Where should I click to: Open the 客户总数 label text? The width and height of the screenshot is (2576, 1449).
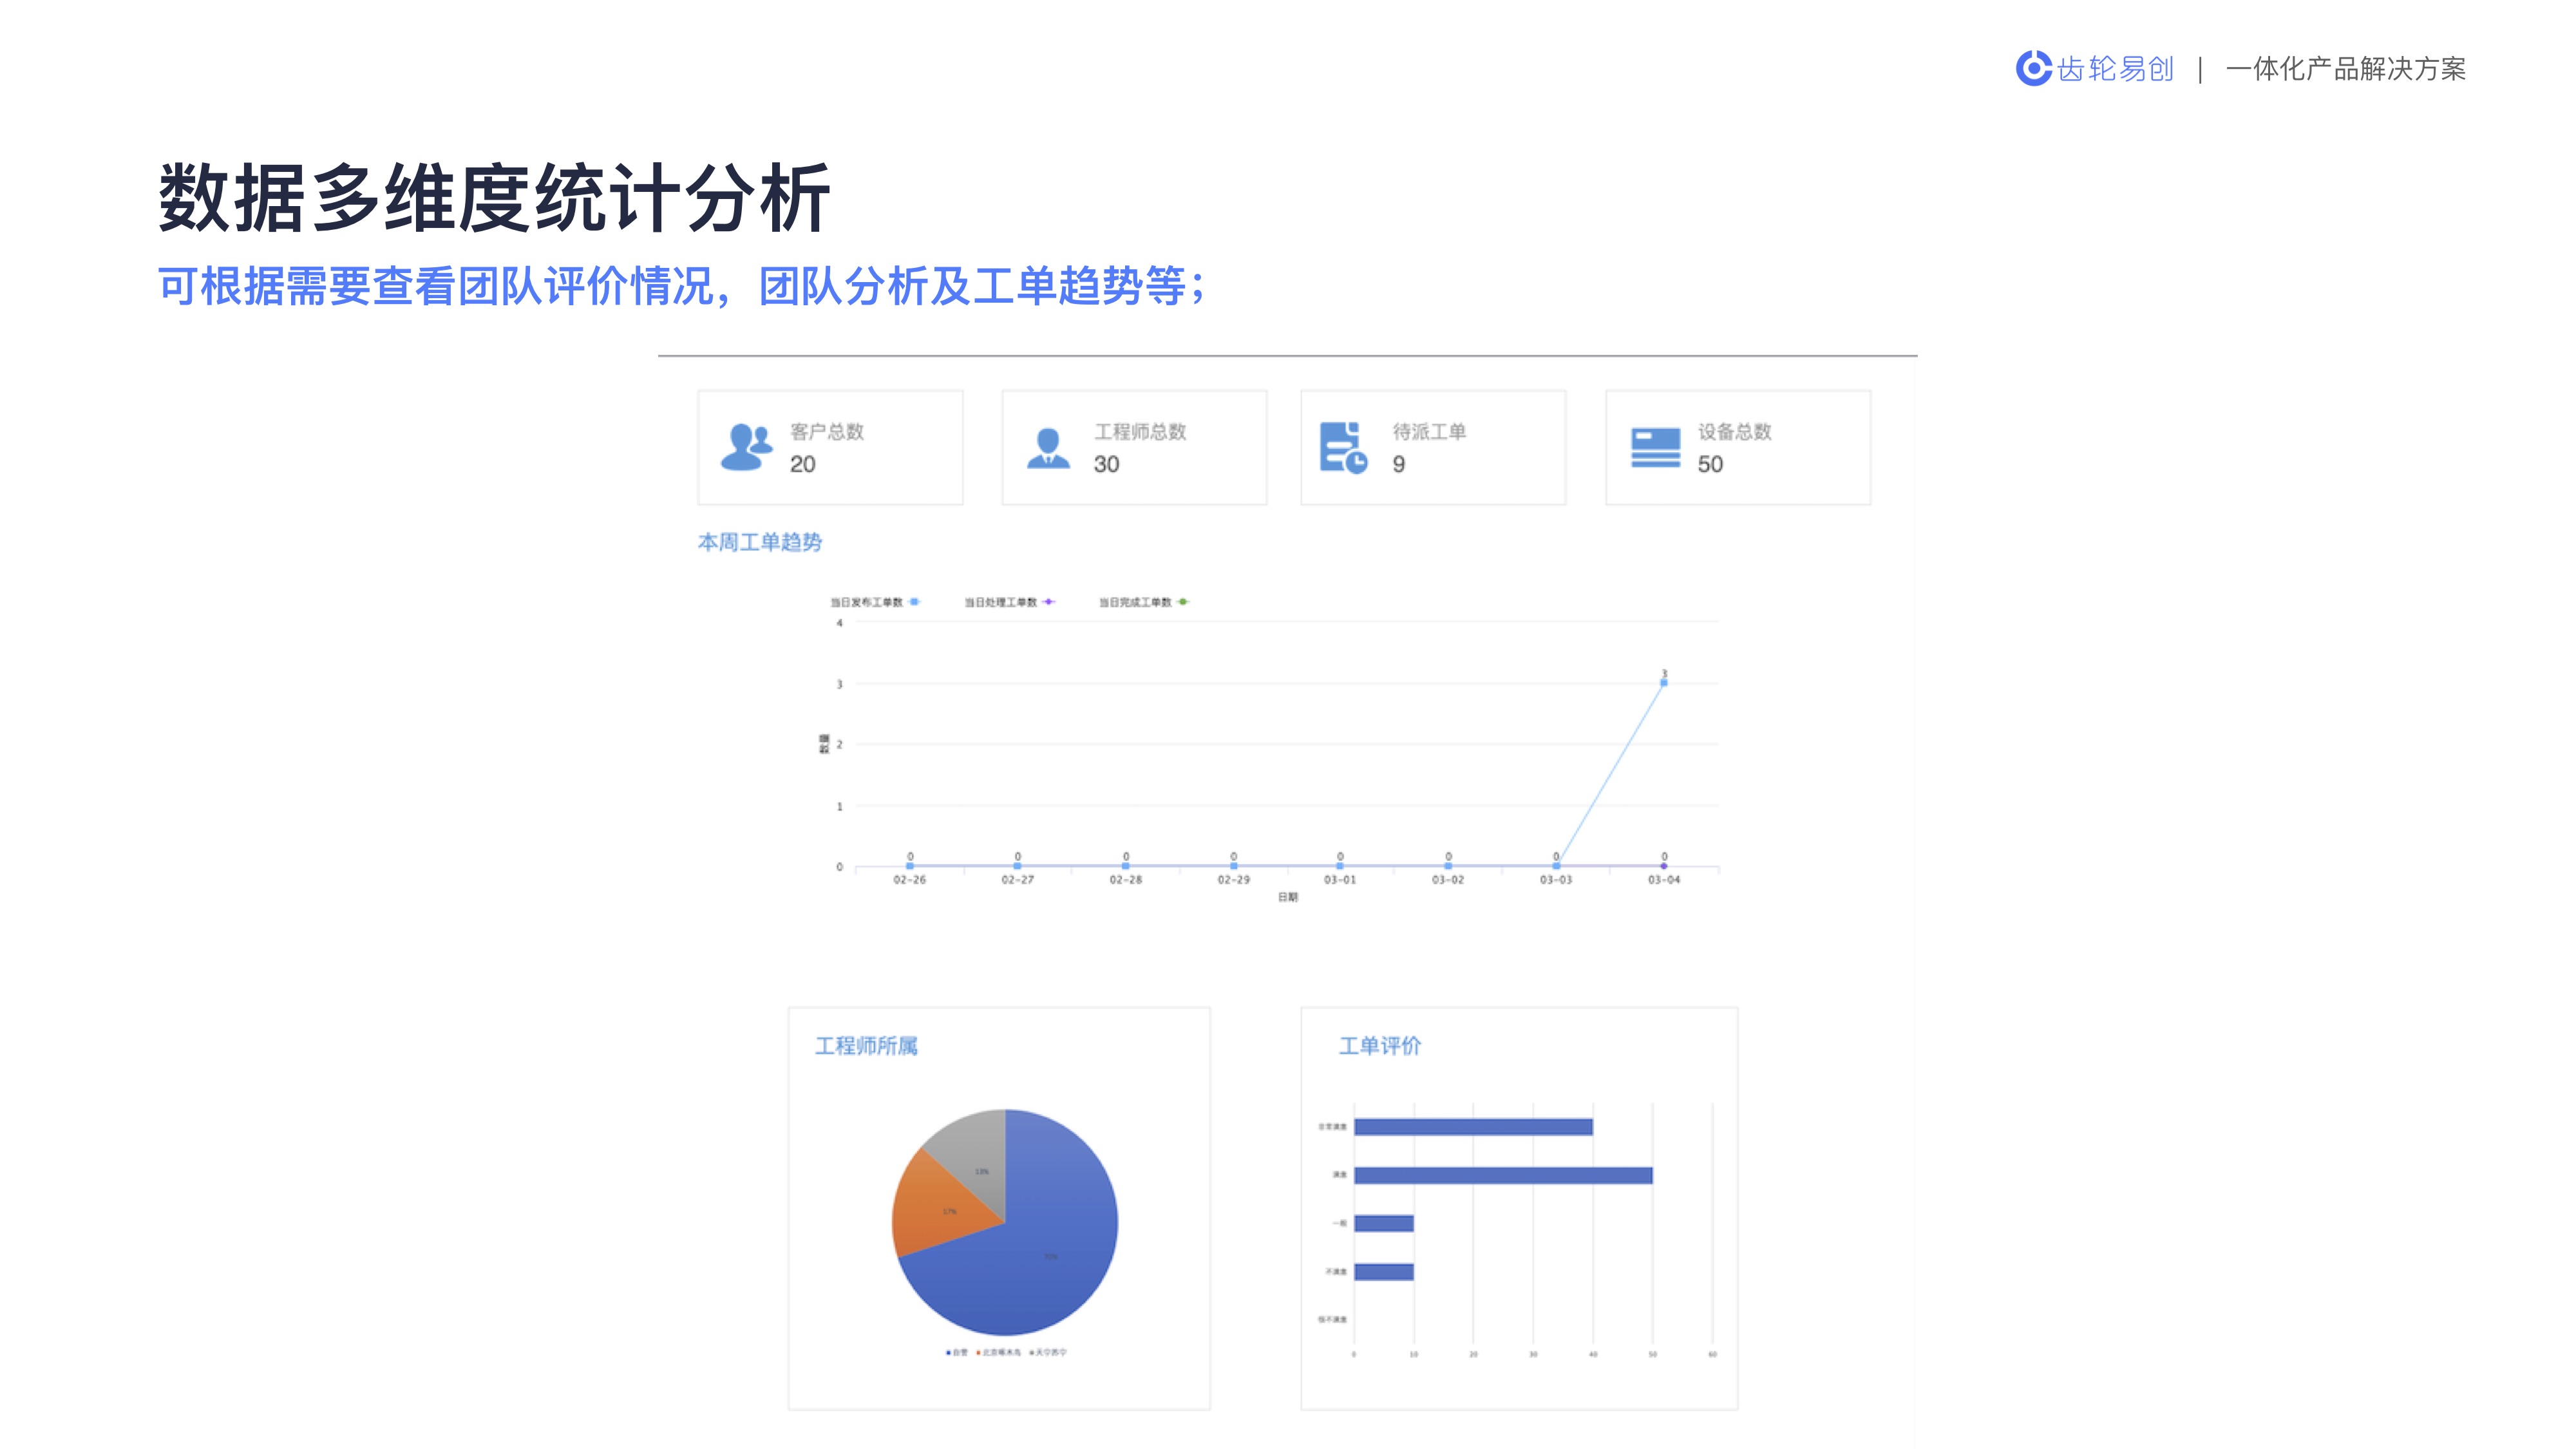pyautogui.click(x=826, y=431)
